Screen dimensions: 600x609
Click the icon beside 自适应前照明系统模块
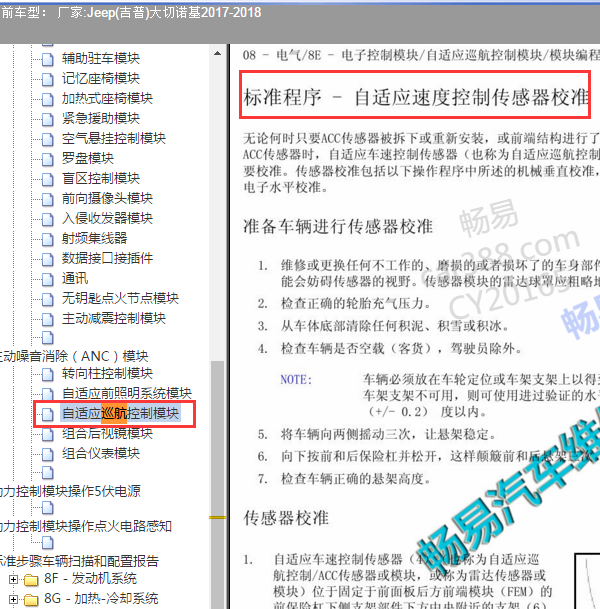pos(48,394)
